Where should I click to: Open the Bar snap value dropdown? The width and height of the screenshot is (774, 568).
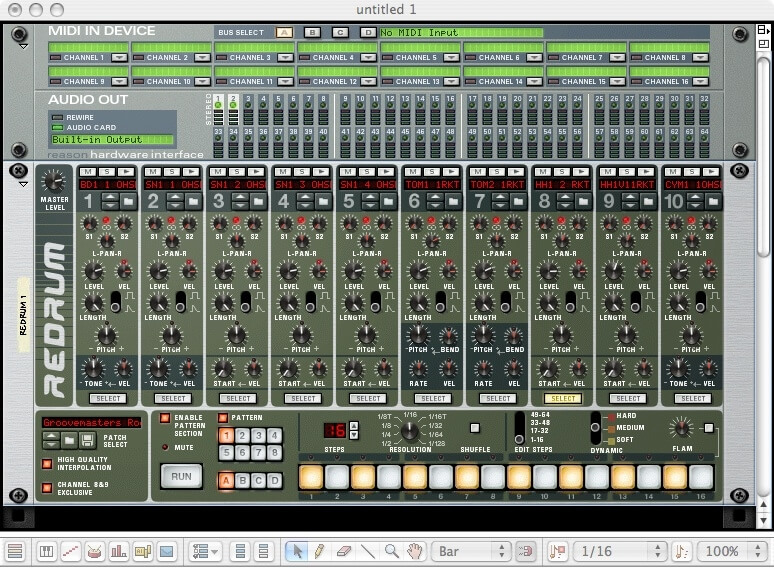coord(471,551)
